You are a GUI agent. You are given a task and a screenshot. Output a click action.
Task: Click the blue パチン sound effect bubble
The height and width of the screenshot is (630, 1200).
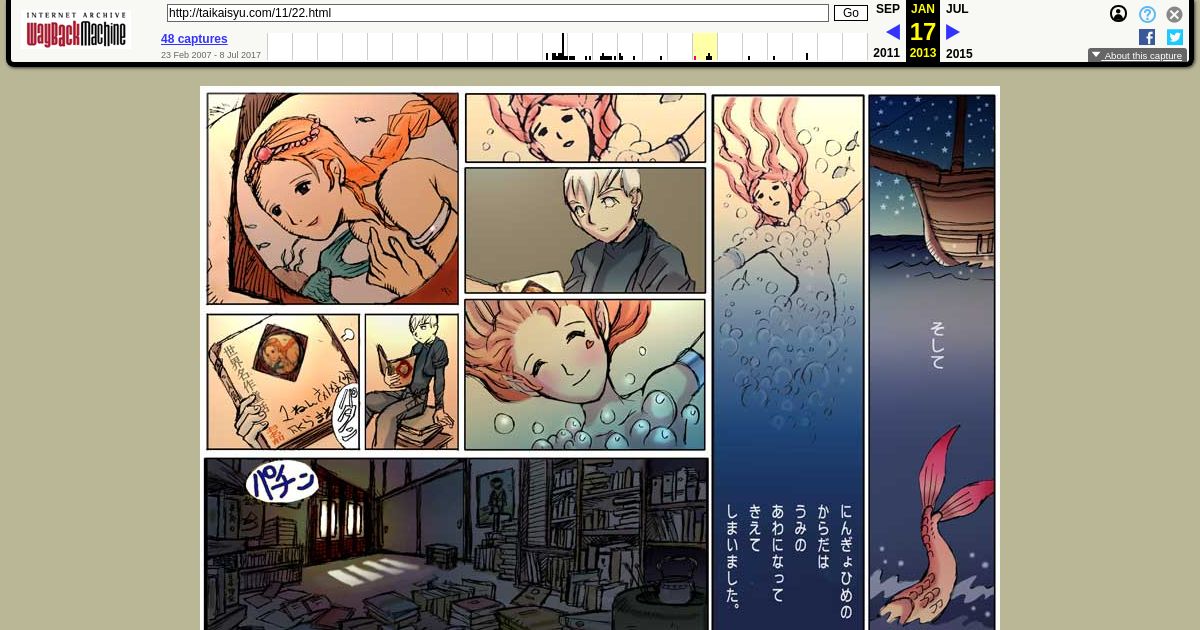(x=282, y=482)
